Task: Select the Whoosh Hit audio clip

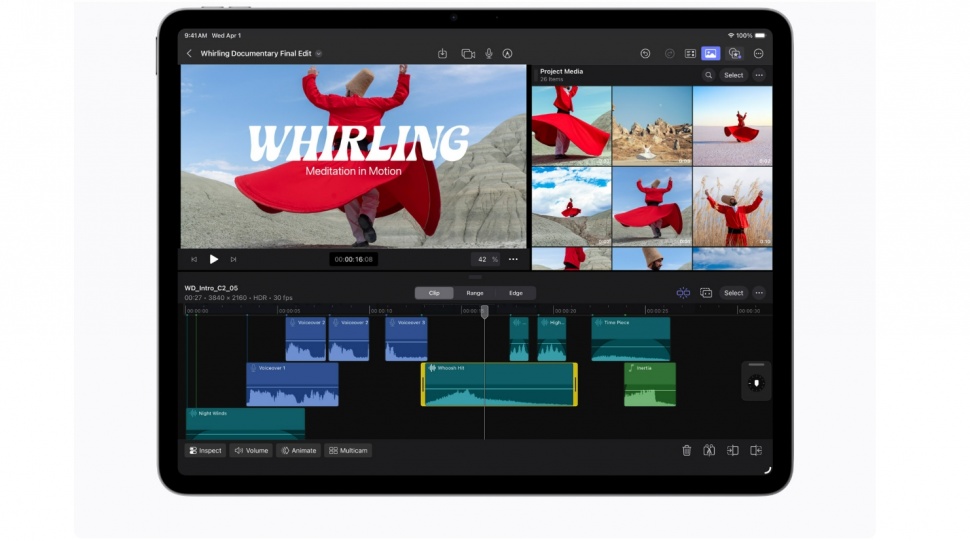Action: pos(499,385)
